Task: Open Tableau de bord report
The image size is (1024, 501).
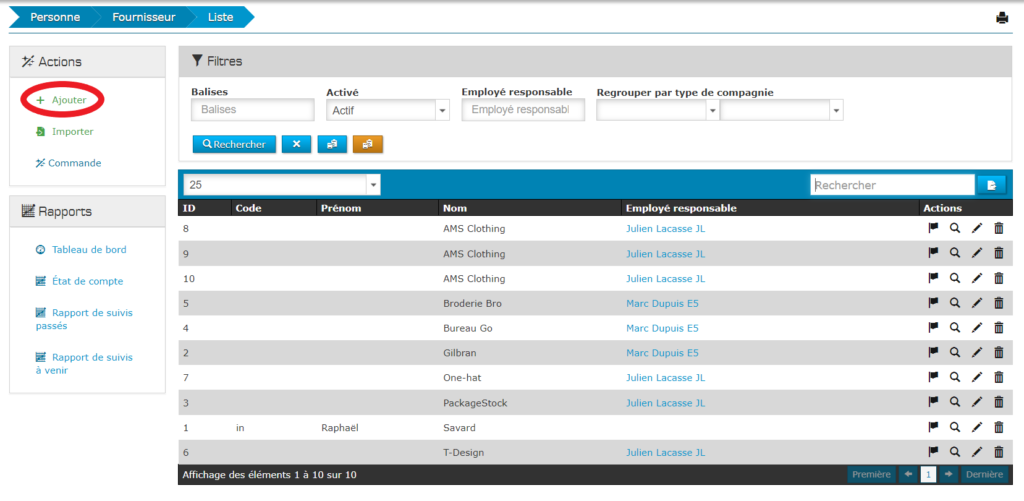Action: pyautogui.click(x=88, y=249)
